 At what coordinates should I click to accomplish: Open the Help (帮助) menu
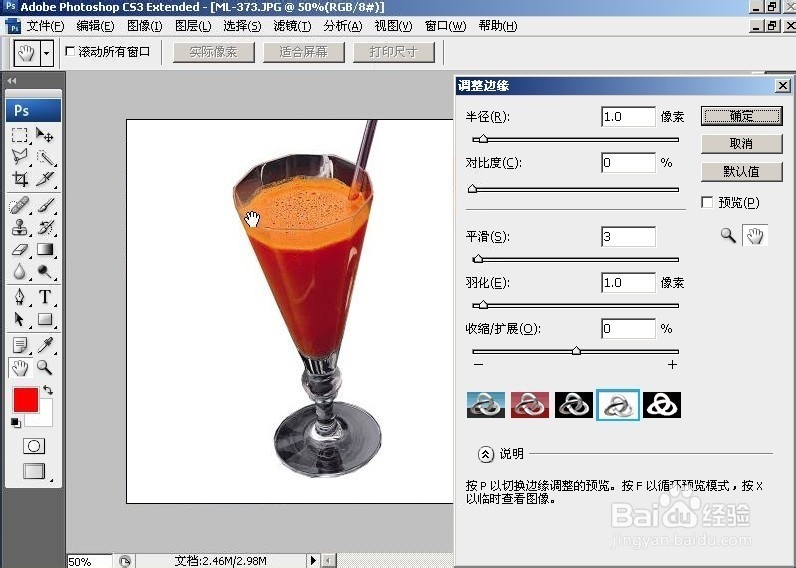tap(498, 26)
